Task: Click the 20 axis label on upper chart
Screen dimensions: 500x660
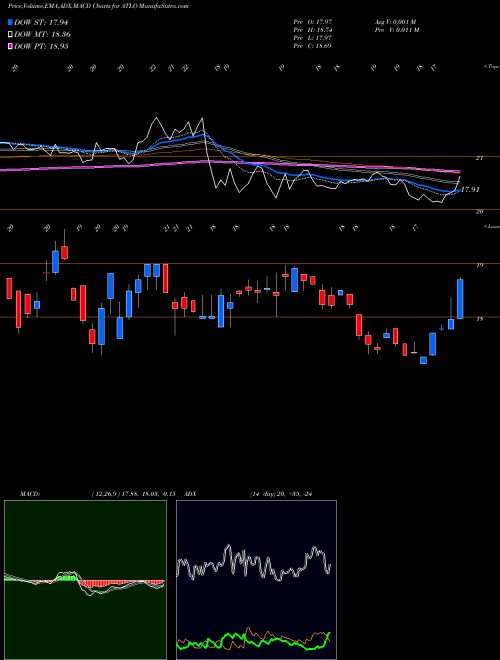Action: click(x=479, y=212)
